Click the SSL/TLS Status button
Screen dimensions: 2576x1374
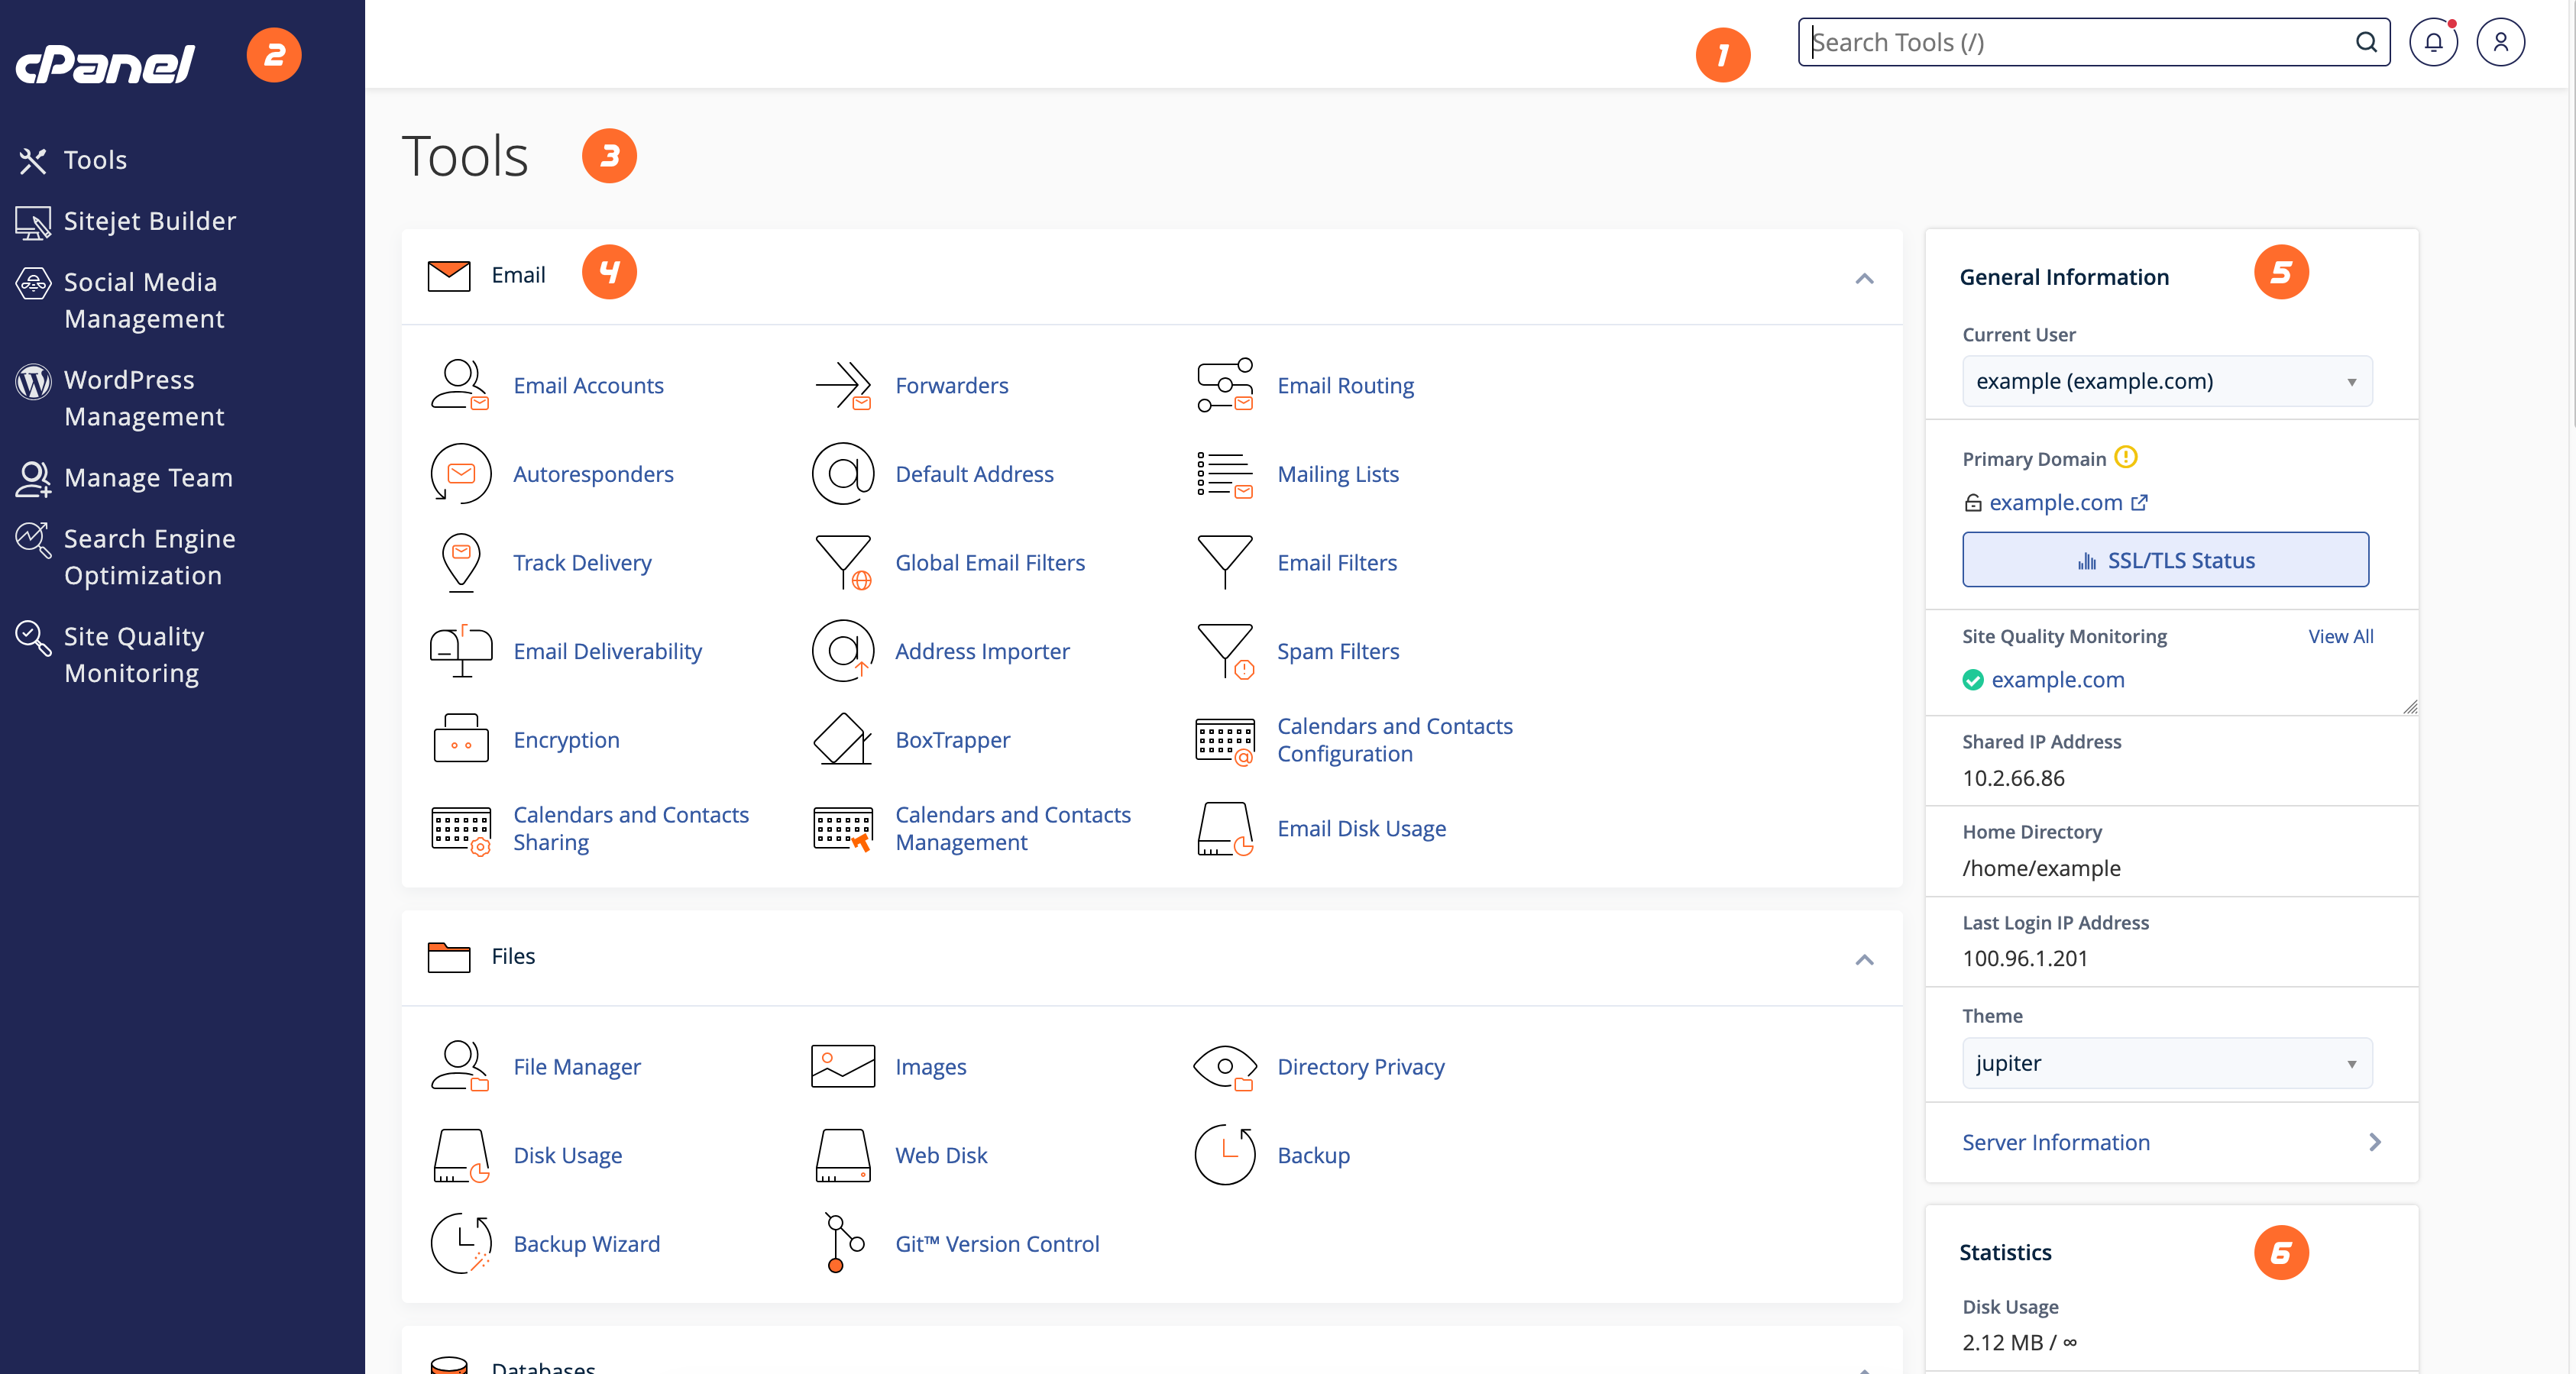[2165, 560]
